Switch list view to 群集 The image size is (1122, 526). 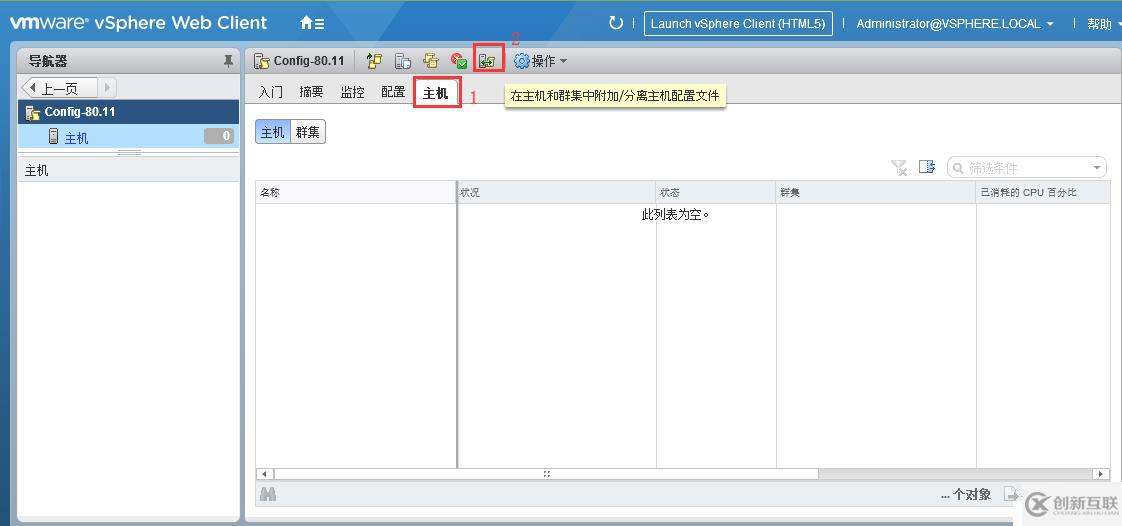pos(308,132)
